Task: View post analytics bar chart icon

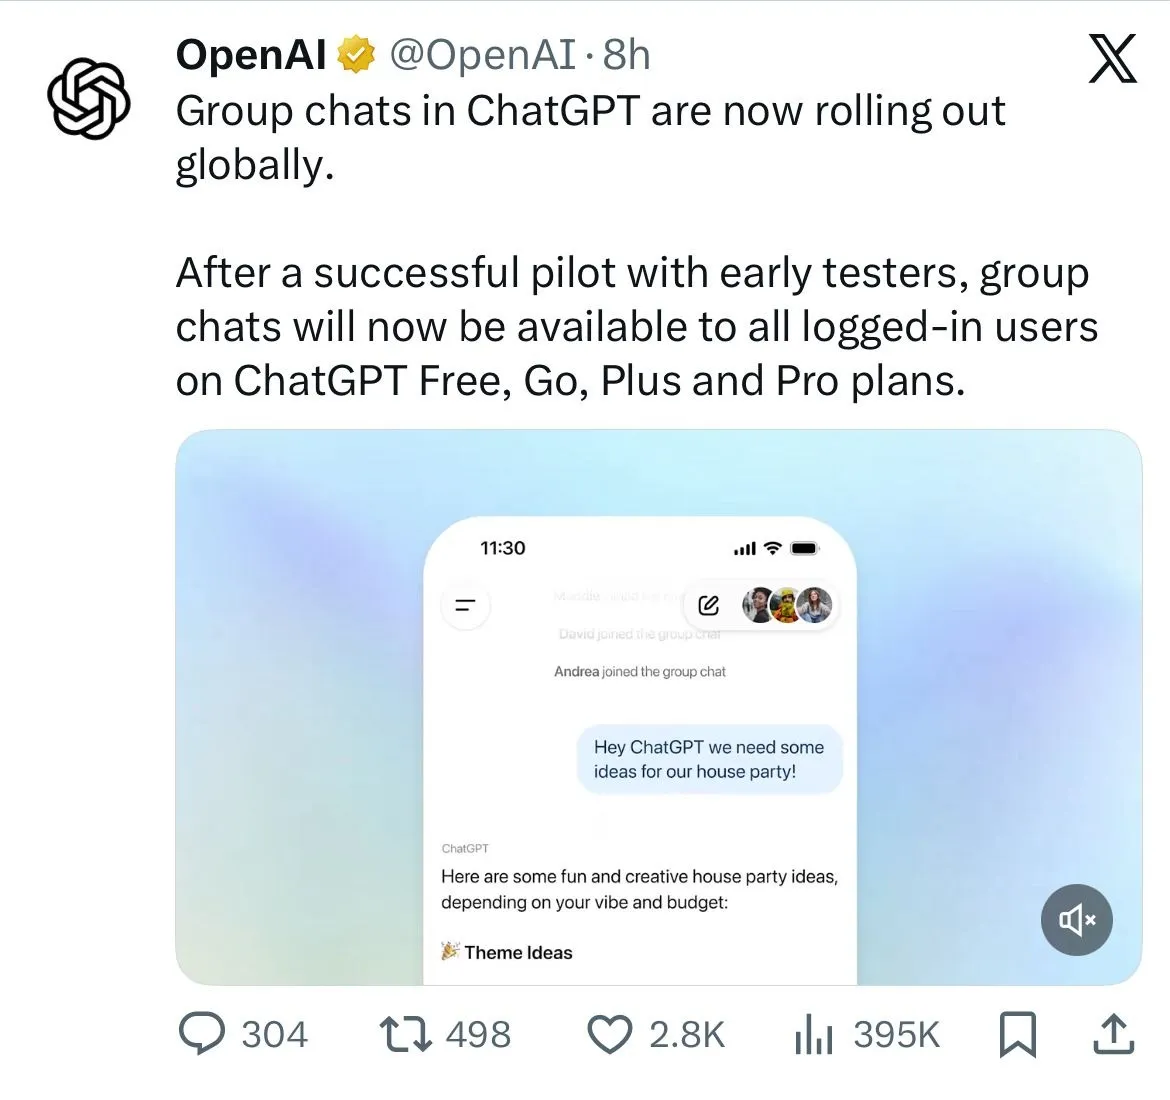Action: 813,1034
